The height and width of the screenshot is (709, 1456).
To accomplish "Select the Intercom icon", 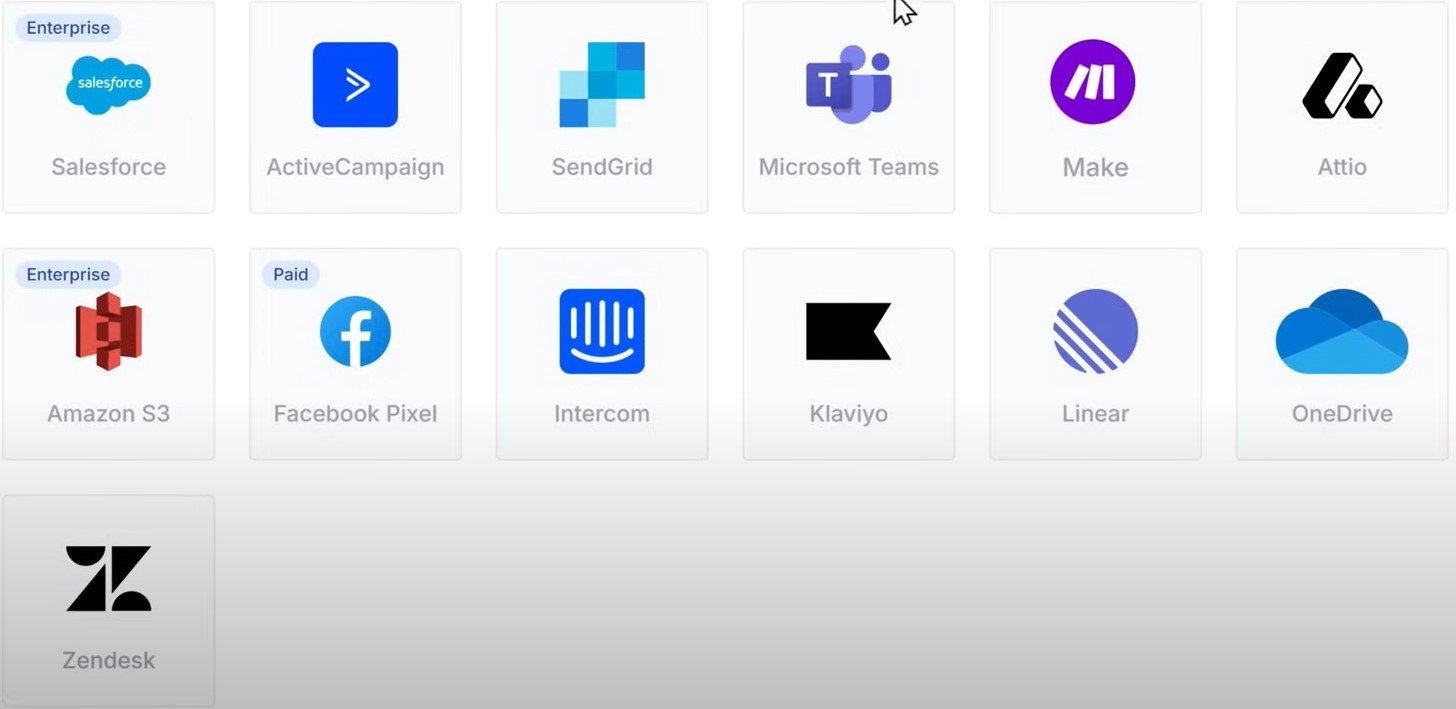I will (602, 331).
